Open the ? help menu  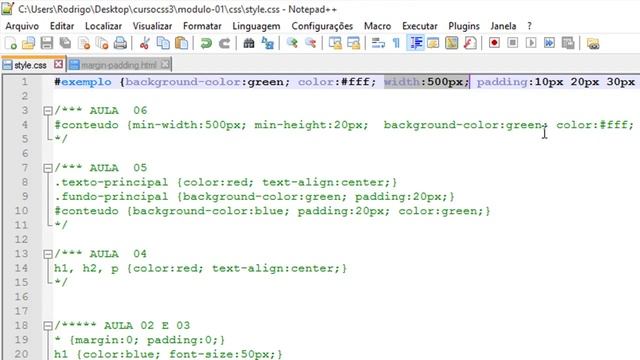click(529, 26)
